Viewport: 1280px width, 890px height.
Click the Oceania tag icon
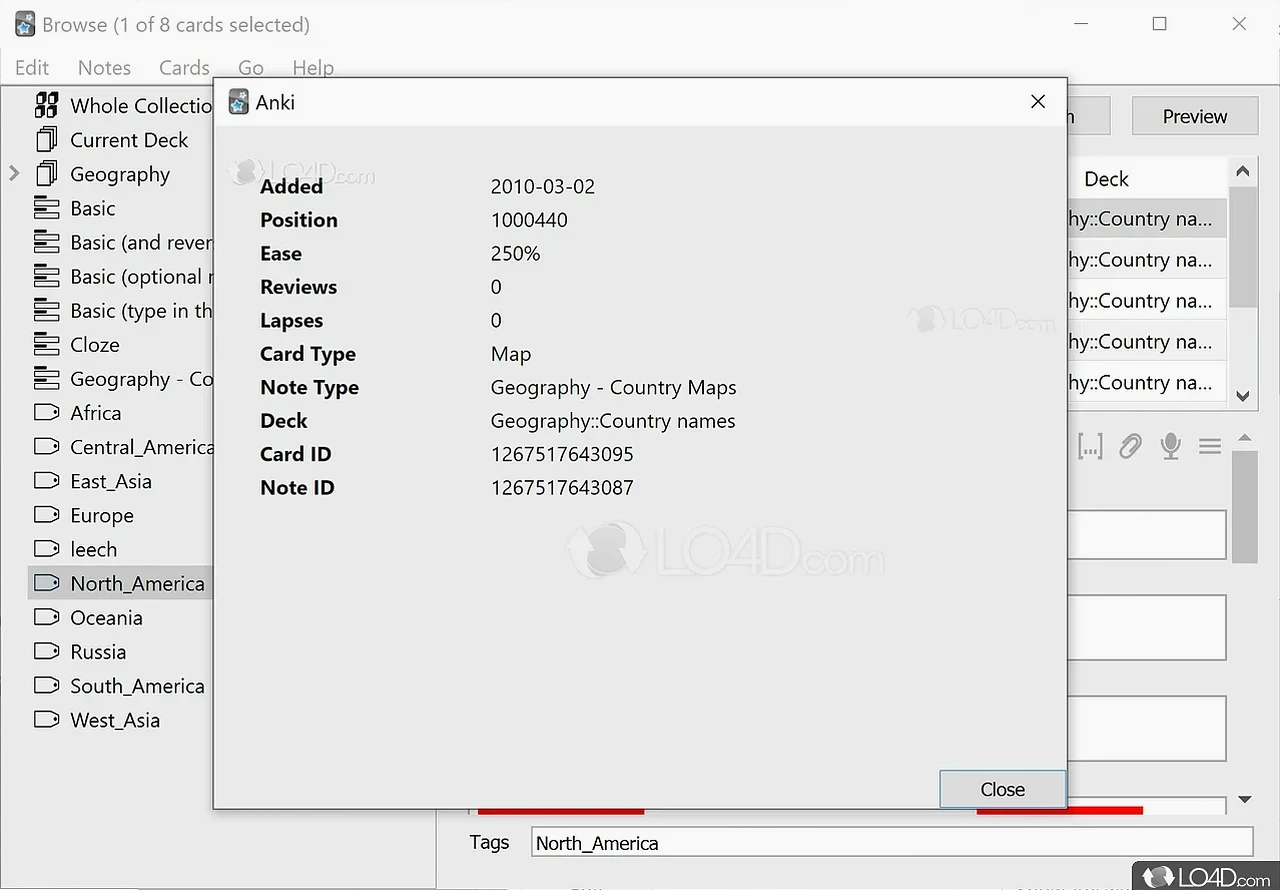pyautogui.click(x=46, y=617)
